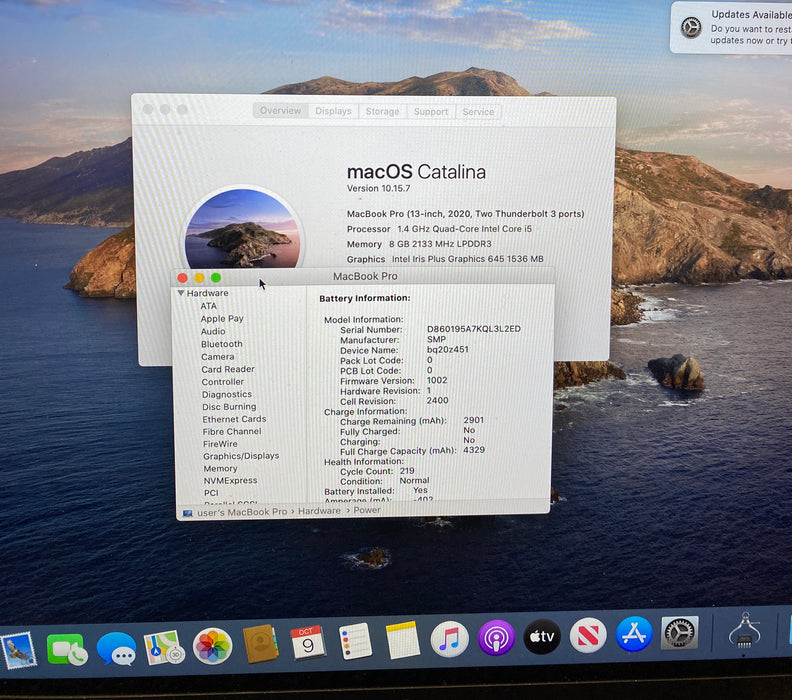Click the memory text 8 GB 2133 MHz LPDDR3

[440, 244]
